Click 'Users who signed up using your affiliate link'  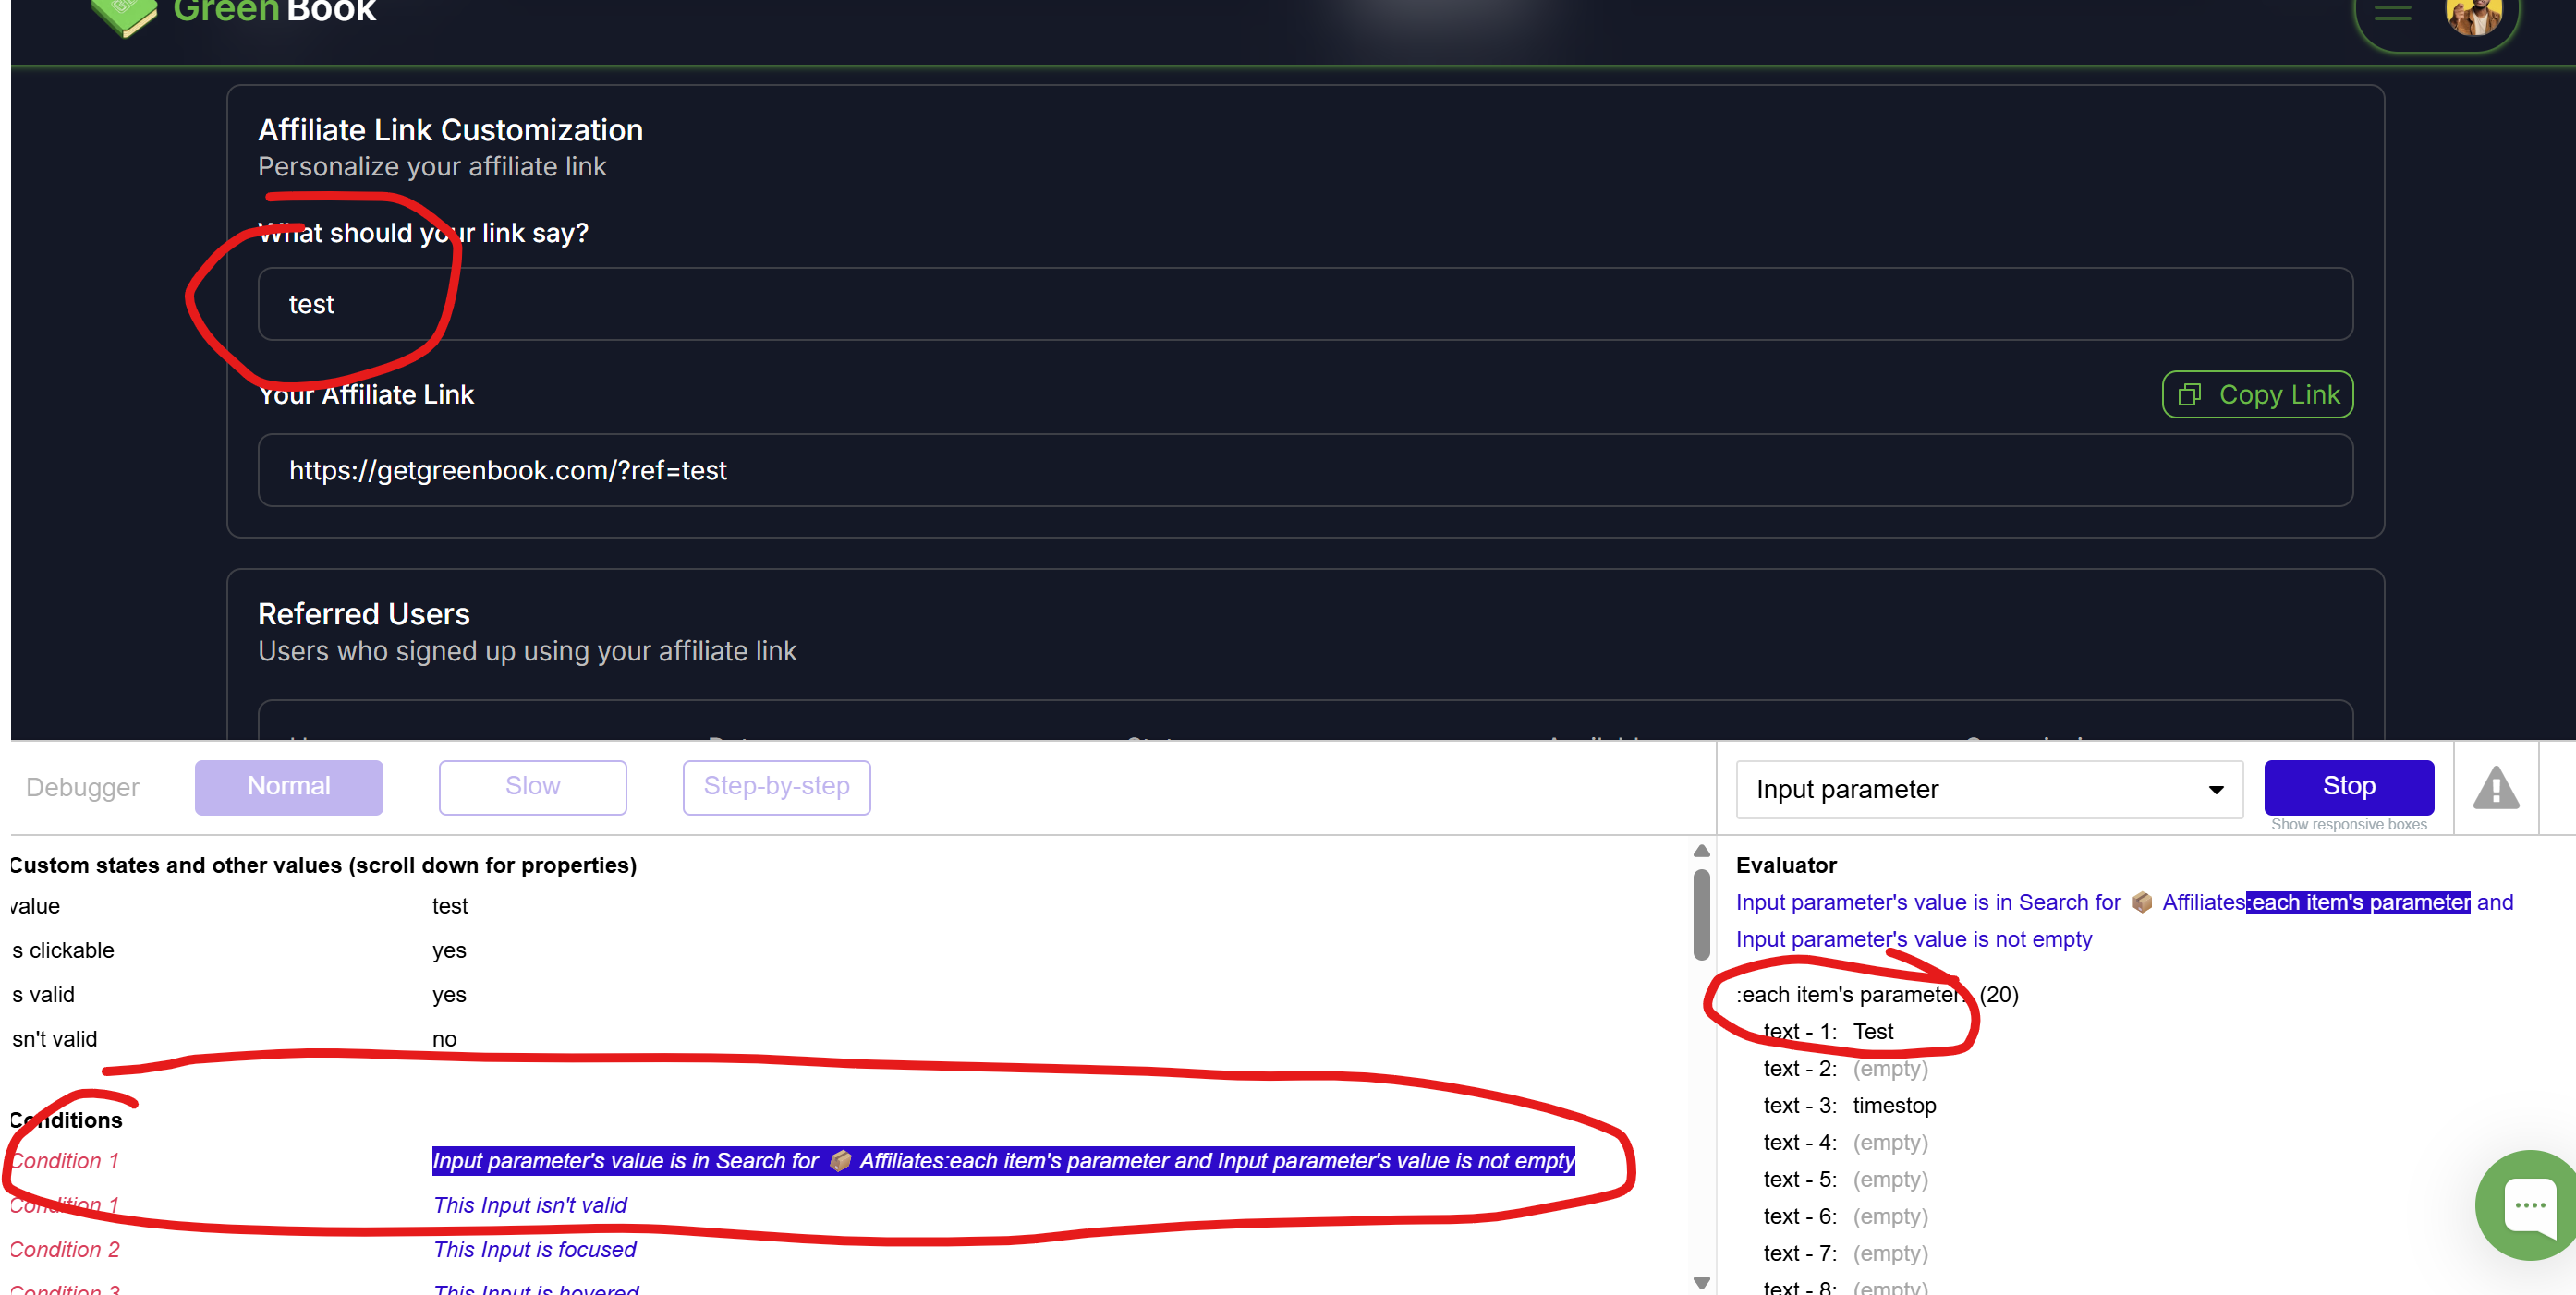(527, 651)
